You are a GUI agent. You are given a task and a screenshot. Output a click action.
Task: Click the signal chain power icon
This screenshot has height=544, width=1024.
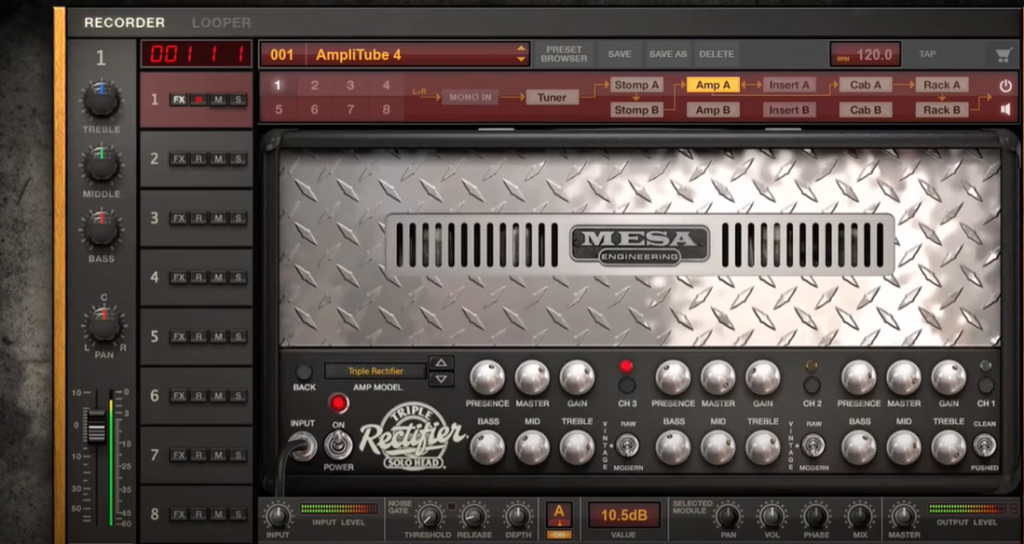(1005, 86)
